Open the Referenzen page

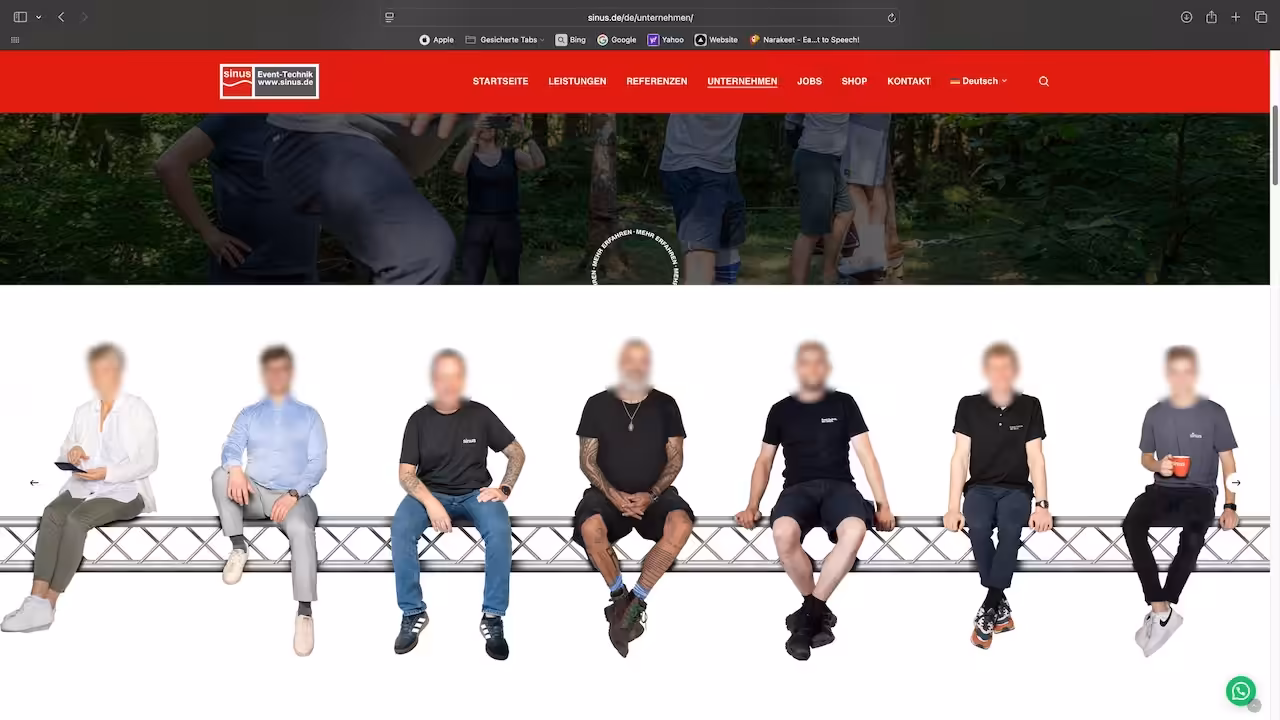click(657, 81)
